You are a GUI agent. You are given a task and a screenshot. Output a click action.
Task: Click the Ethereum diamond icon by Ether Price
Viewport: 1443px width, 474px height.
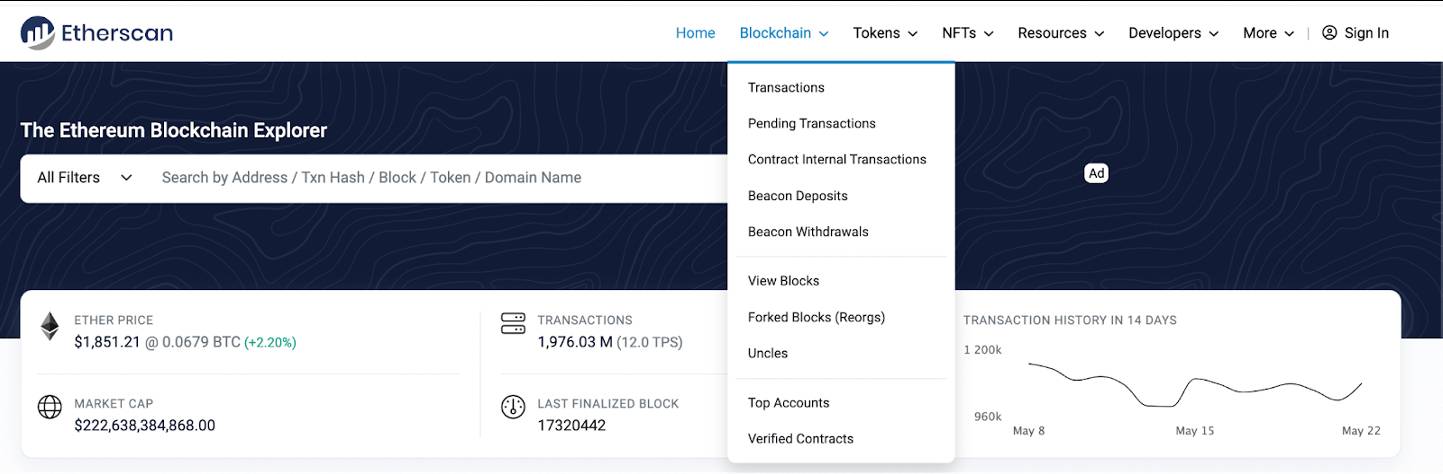(49, 326)
